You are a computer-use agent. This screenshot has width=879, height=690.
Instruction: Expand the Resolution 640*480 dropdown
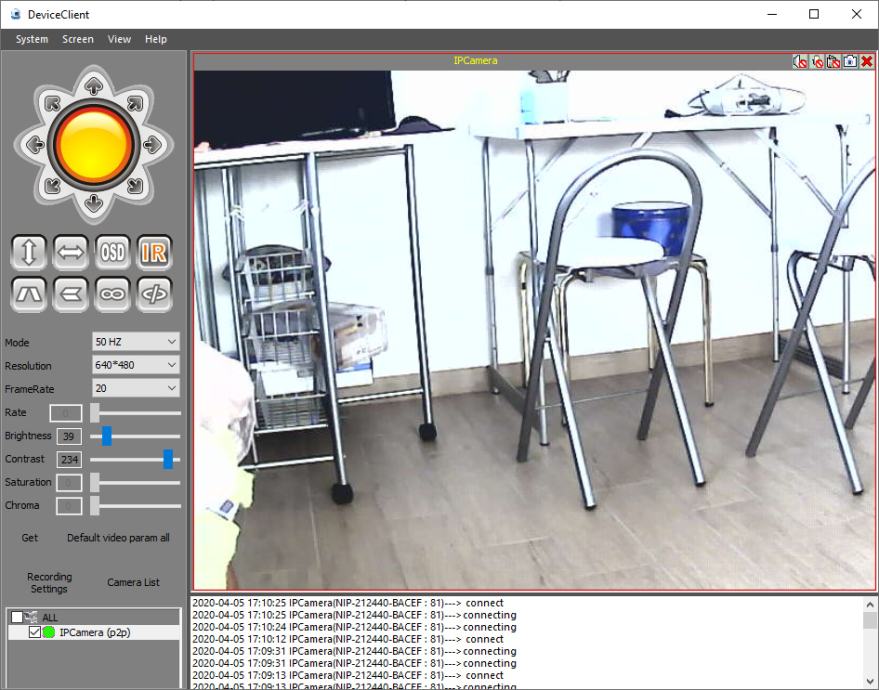135,365
